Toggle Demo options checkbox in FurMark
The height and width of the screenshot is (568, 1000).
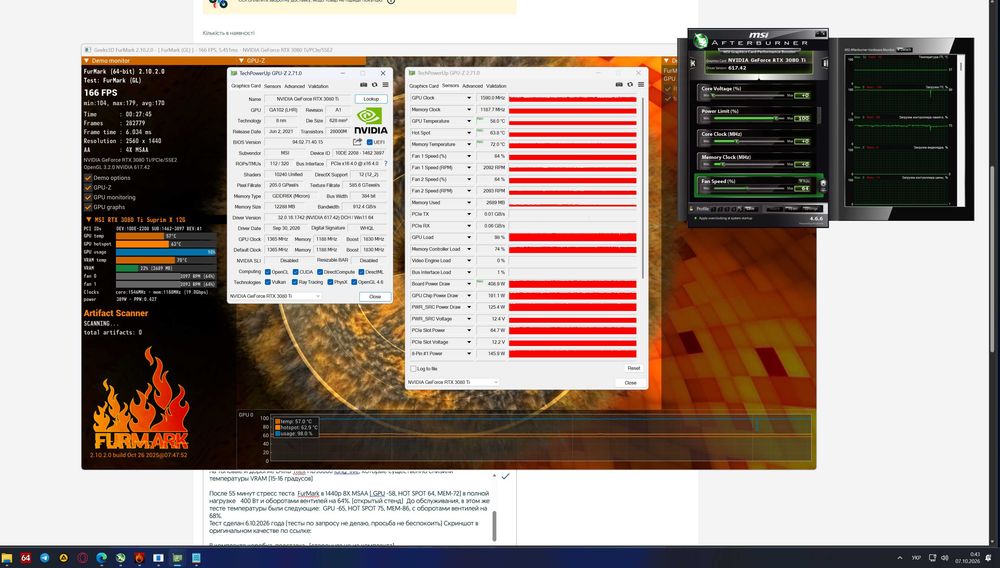point(88,178)
